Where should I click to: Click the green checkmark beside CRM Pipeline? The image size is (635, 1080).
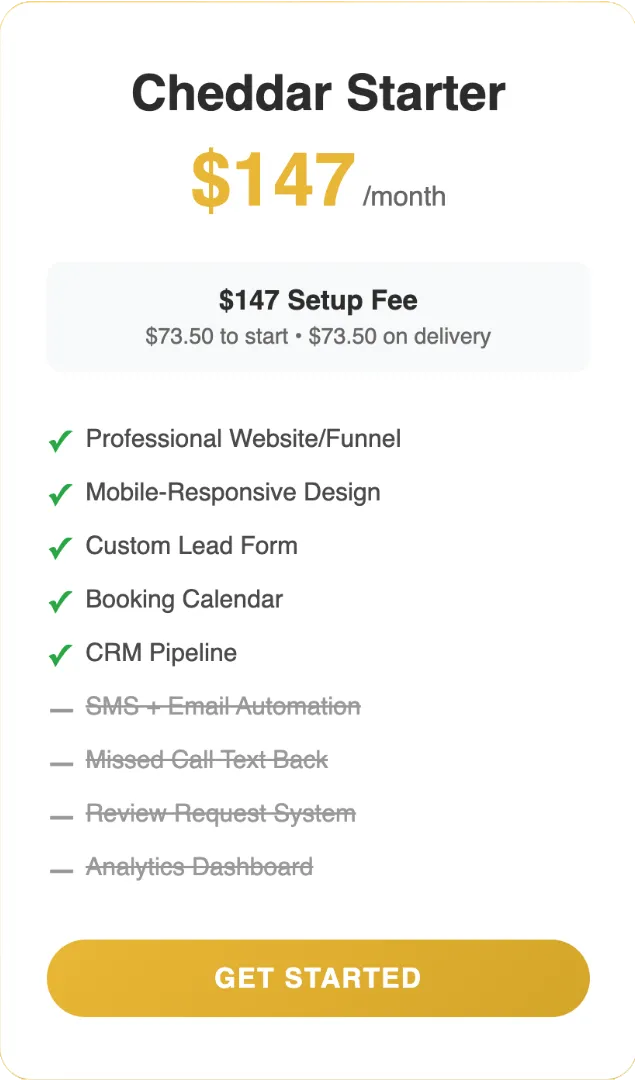(x=61, y=654)
